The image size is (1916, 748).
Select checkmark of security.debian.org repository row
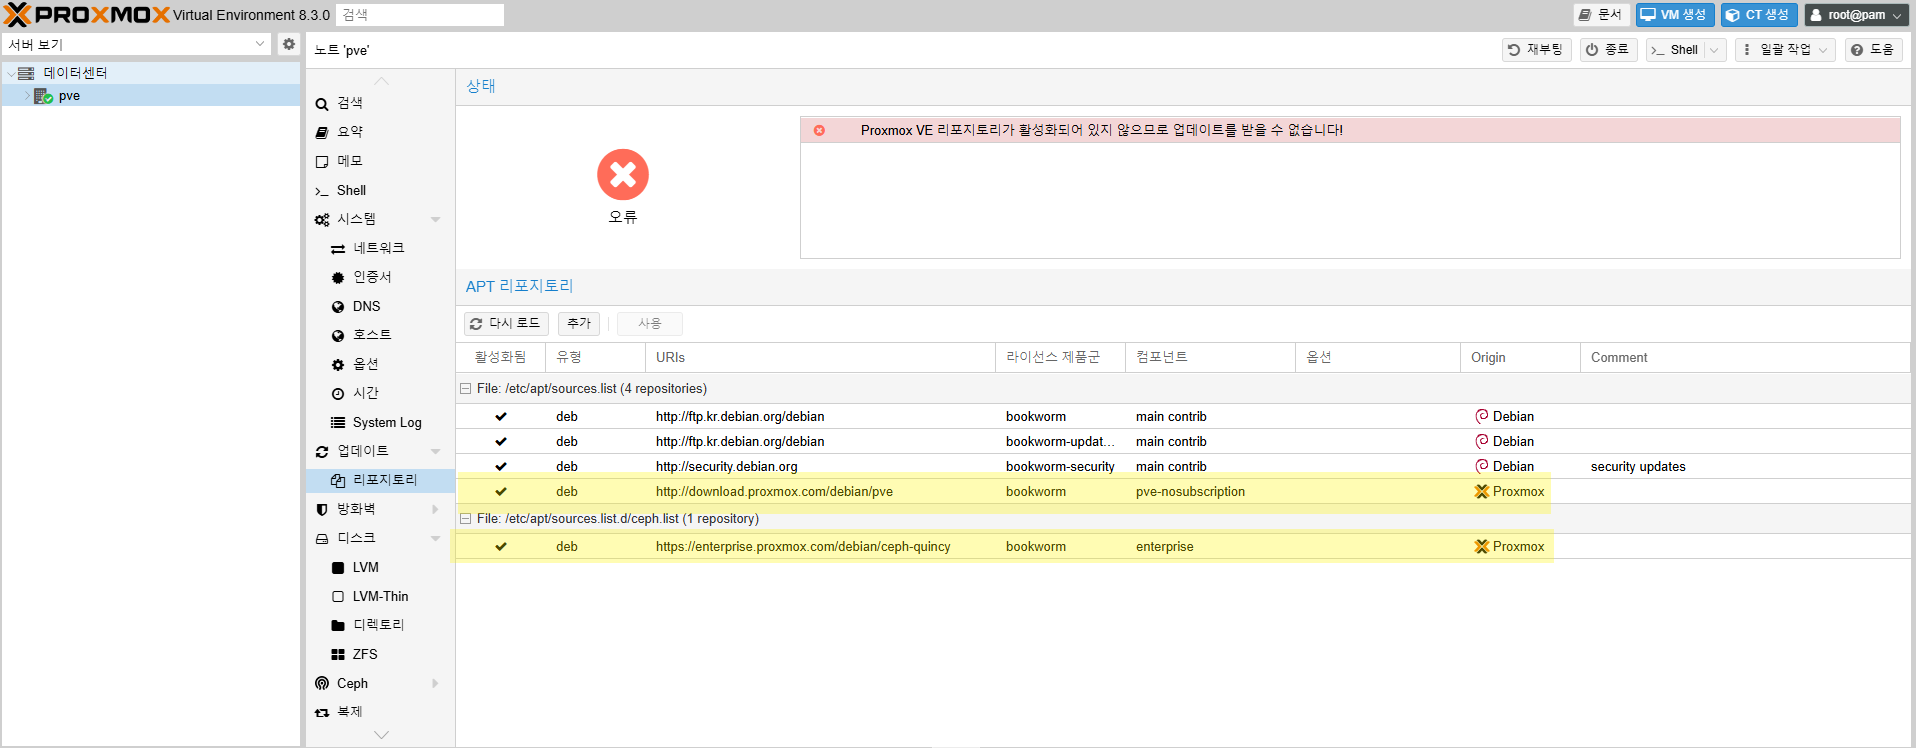click(501, 466)
